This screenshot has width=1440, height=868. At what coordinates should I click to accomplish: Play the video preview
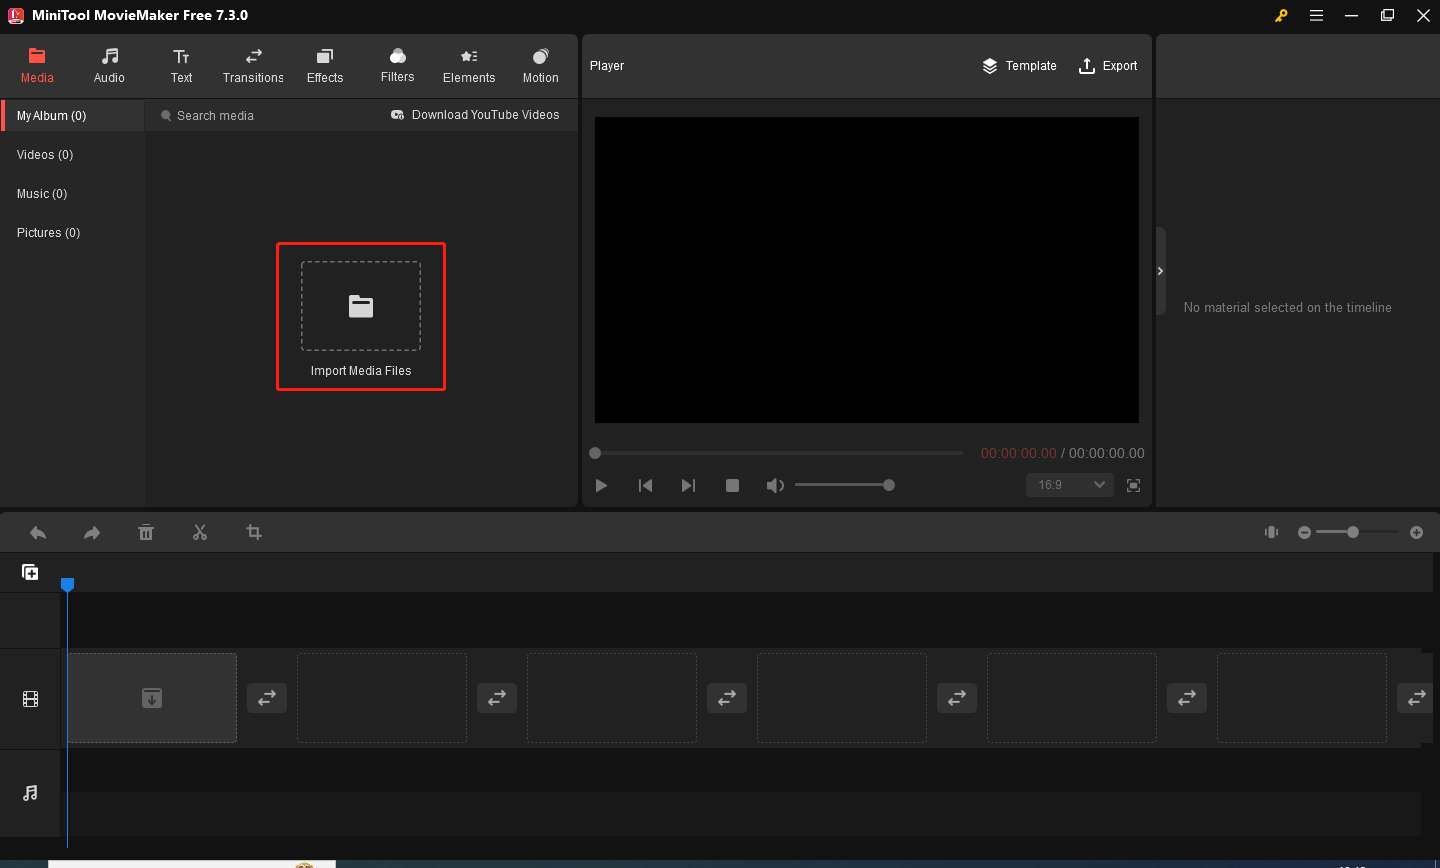click(x=601, y=485)
